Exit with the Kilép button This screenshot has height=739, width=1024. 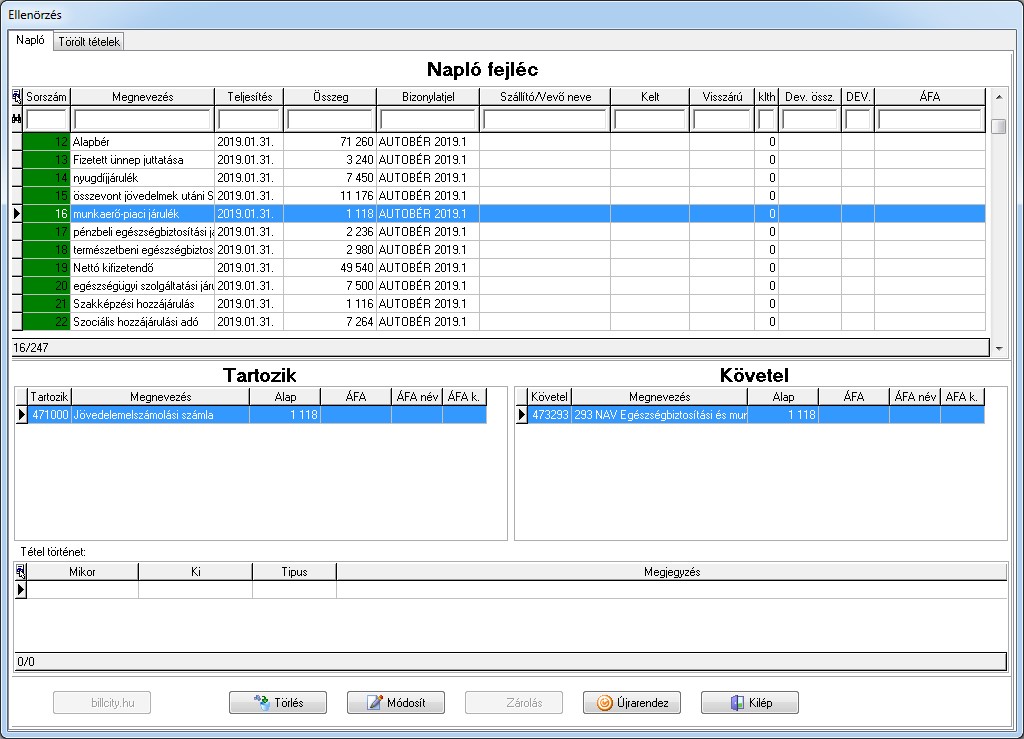[x=750, y=702]
